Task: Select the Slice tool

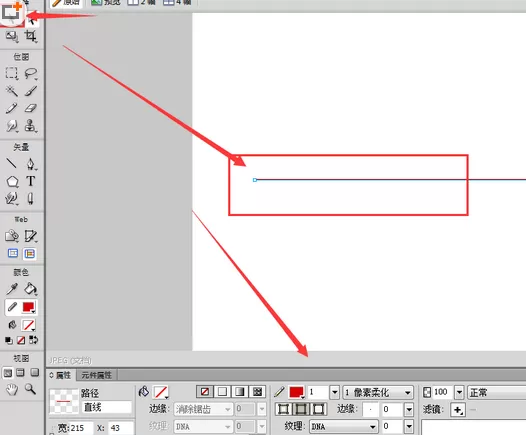Action: (31, 236)
